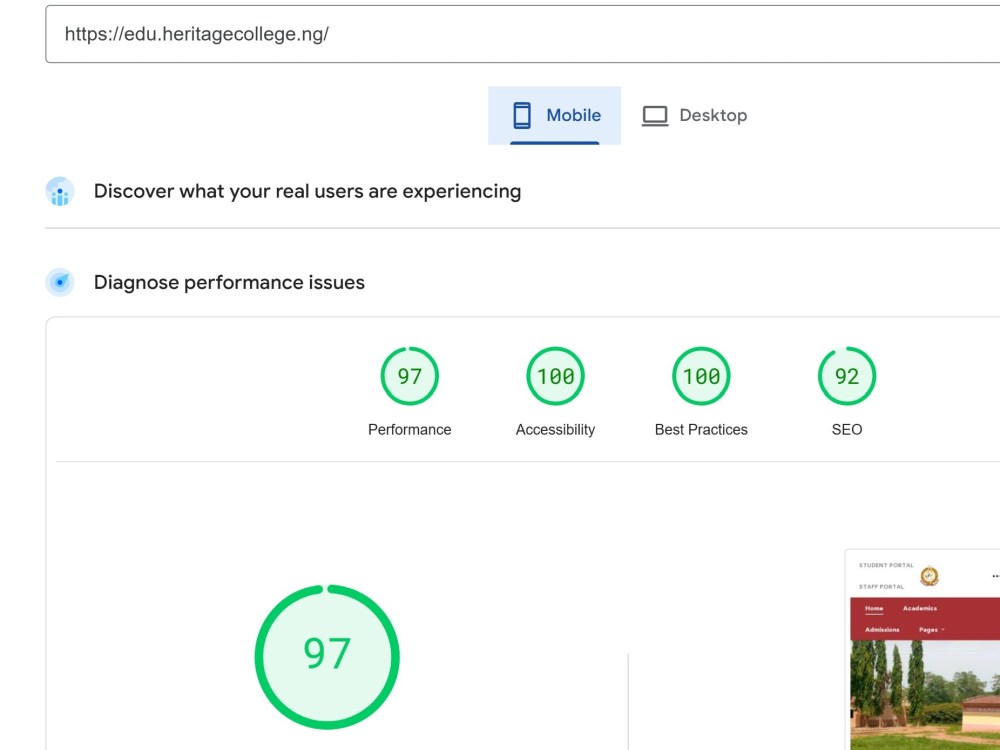
Task: Switch to the Mobile tab
Action: (554, 115)
